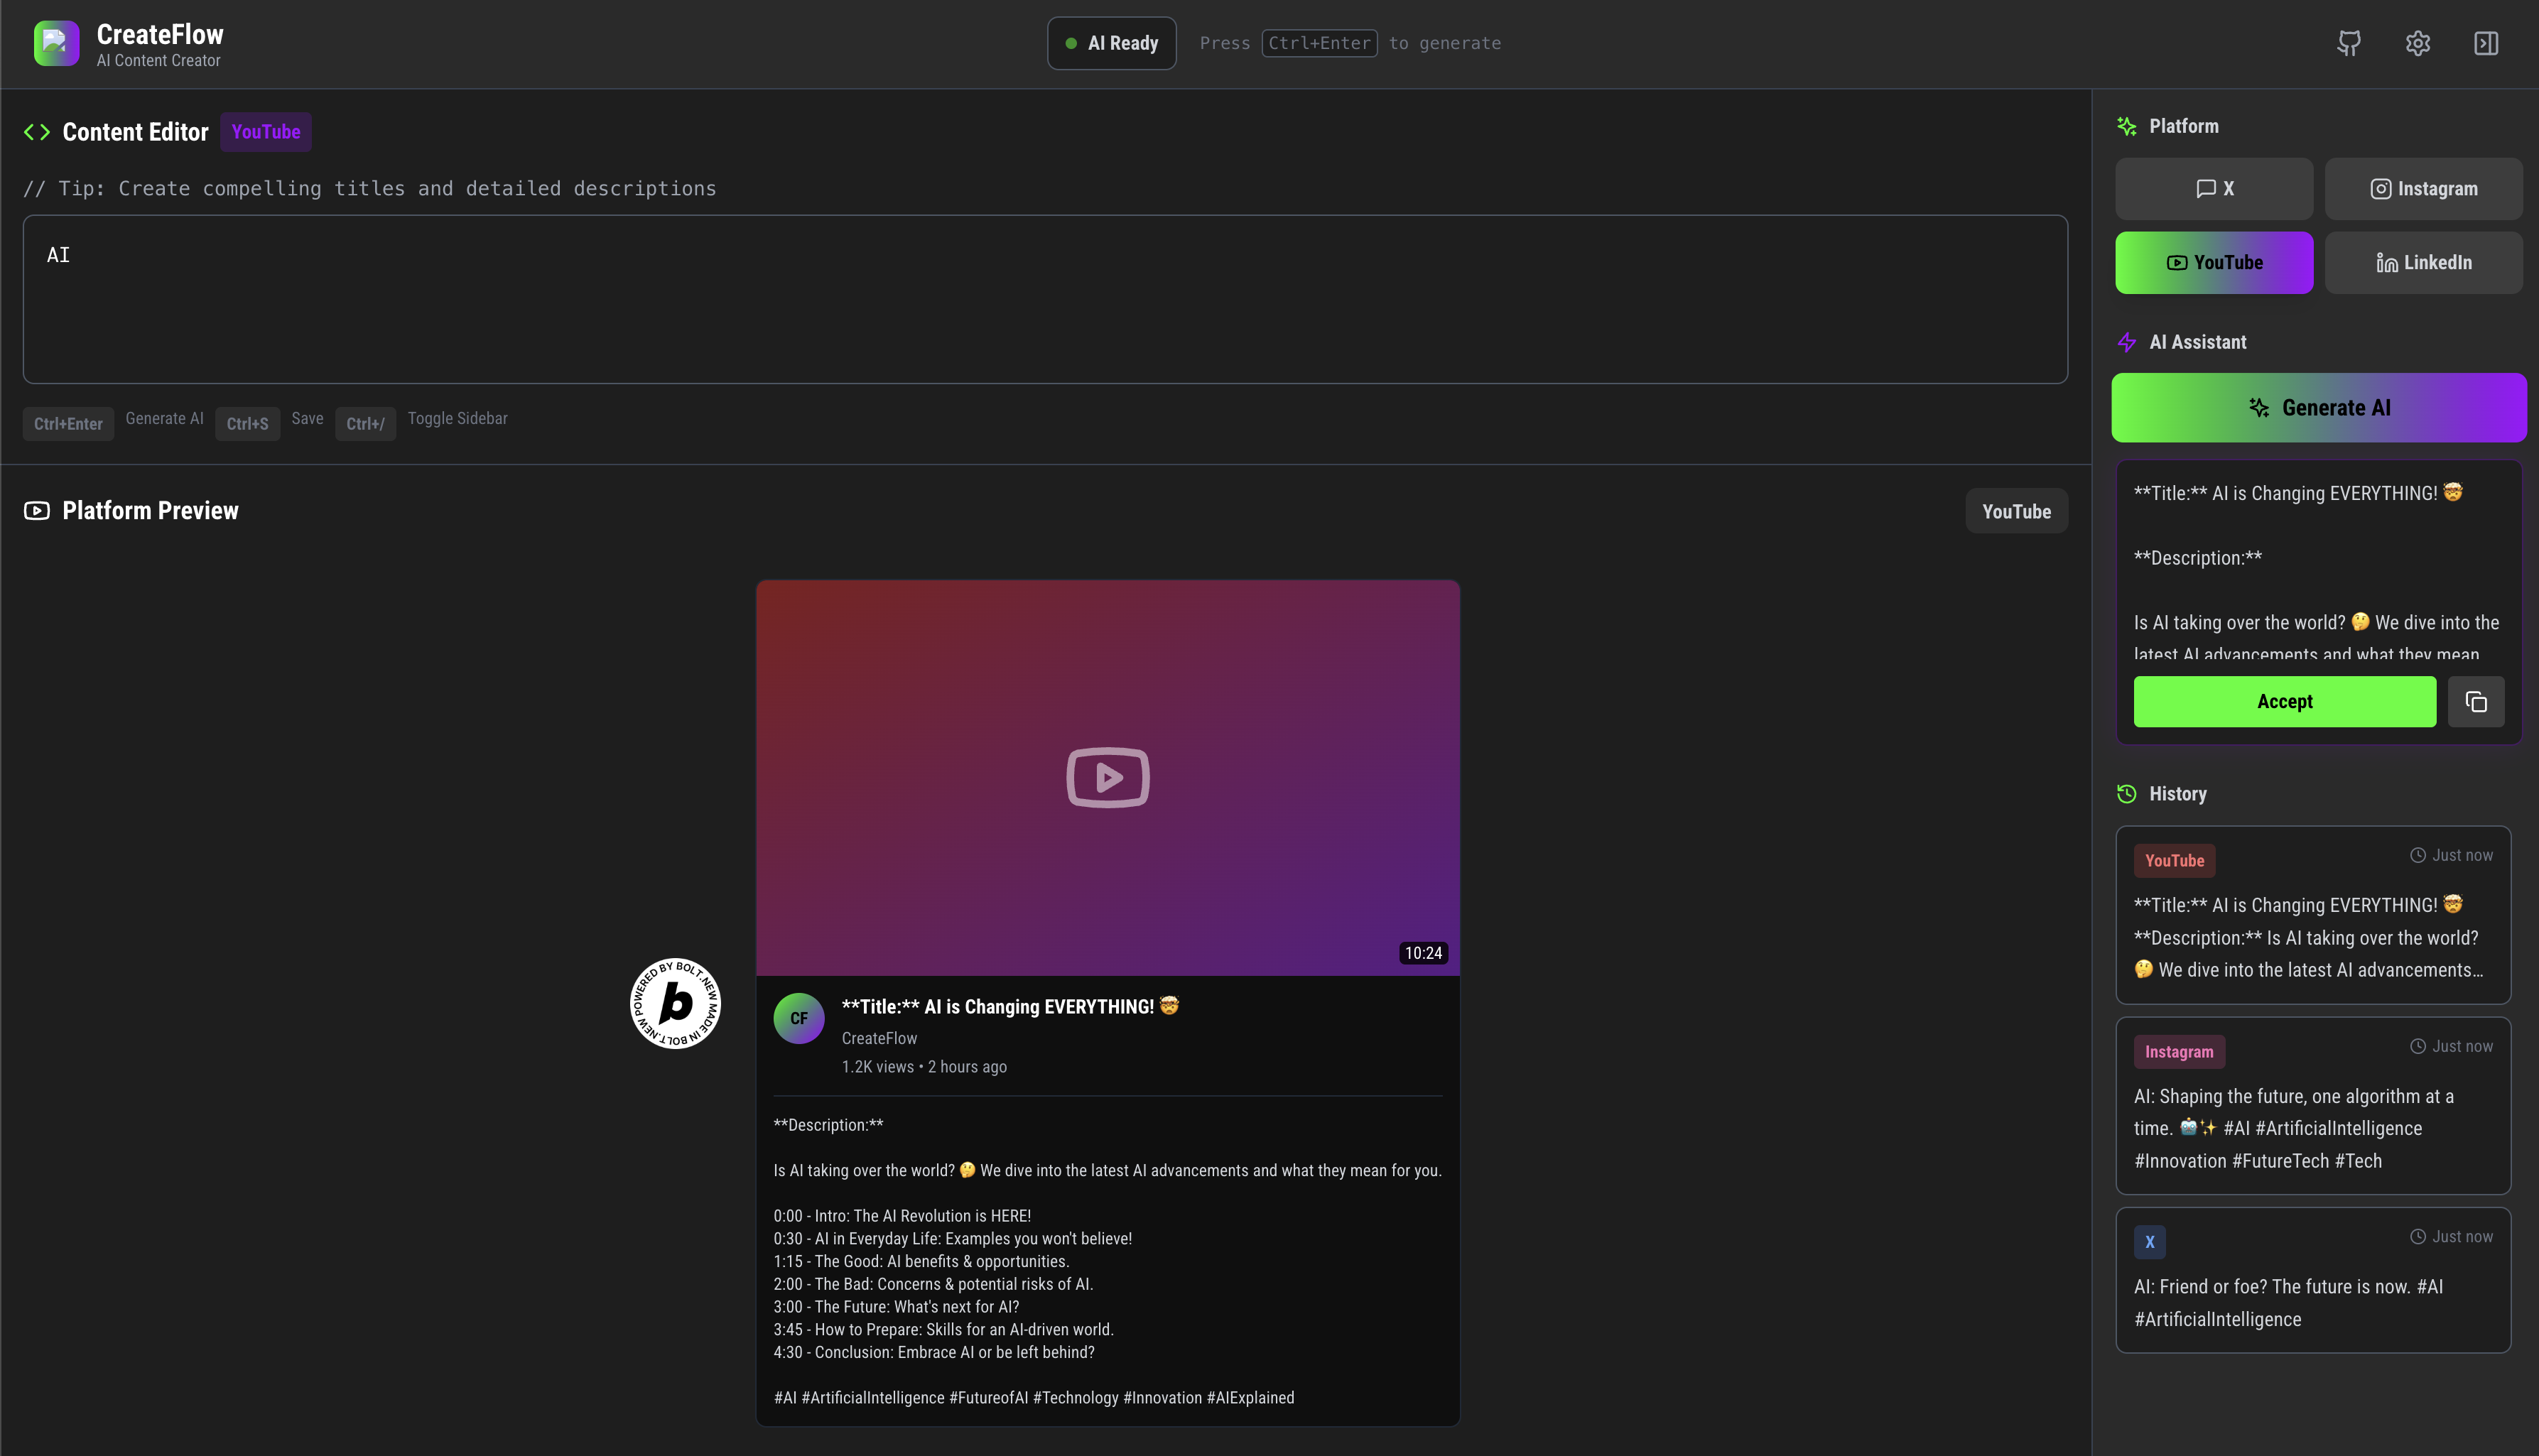This screenshot has width=2539, height=1456.
Task: Open the Instagram history entry
Action: 2312,1106
